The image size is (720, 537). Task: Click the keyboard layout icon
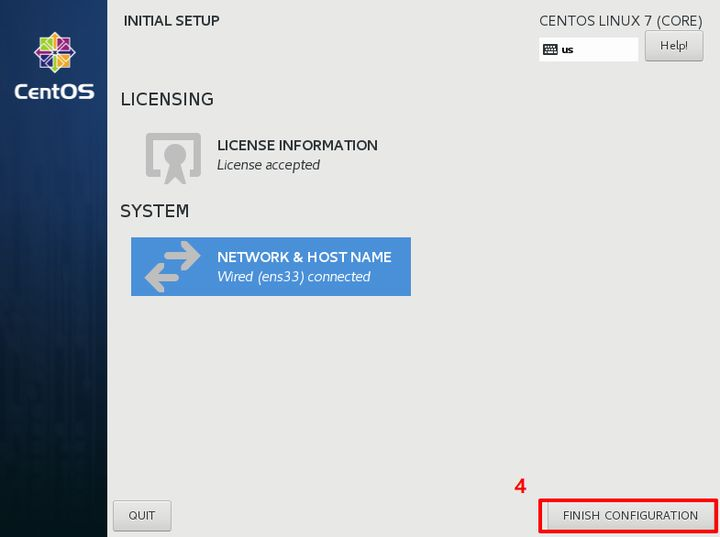tap(550, 49)
